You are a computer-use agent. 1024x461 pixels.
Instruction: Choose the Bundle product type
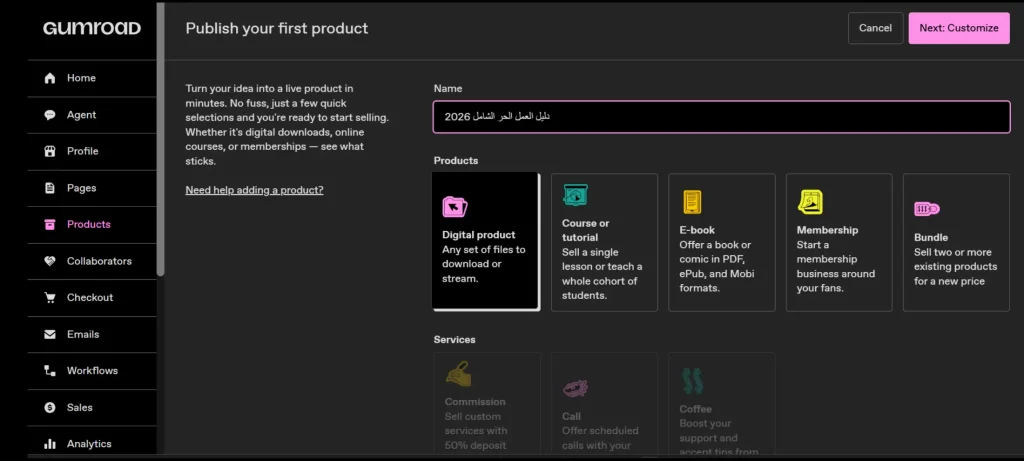coord(956,242)
